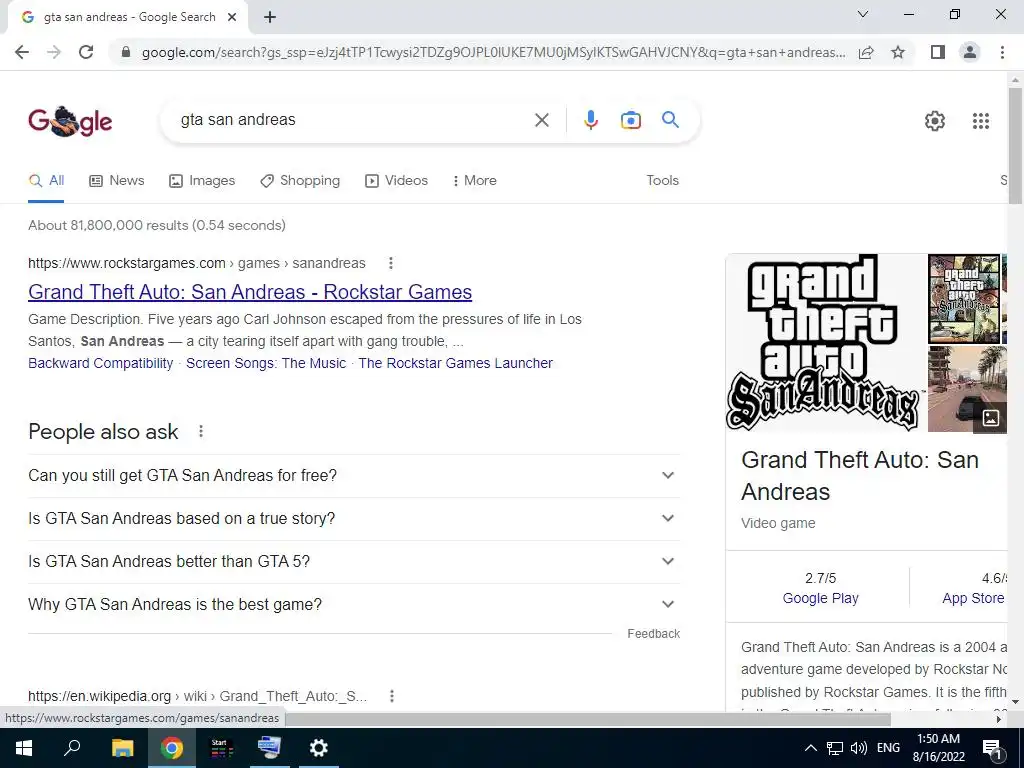The width and height of the screenshot is (1024, 768).
Task: Click the padlock site info icon
Action: coord(126,52)
